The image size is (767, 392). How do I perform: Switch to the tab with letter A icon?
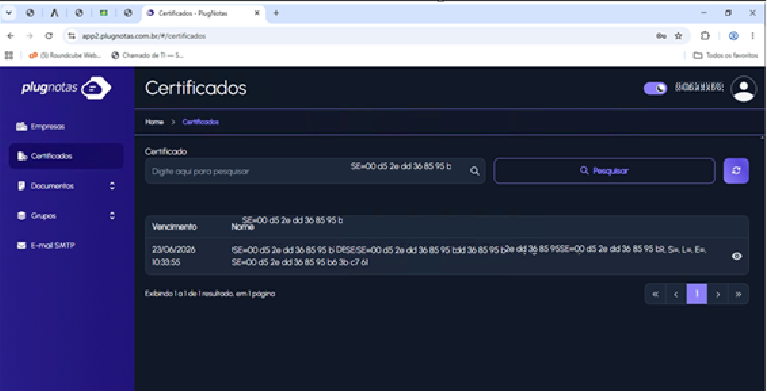point(54,13)
